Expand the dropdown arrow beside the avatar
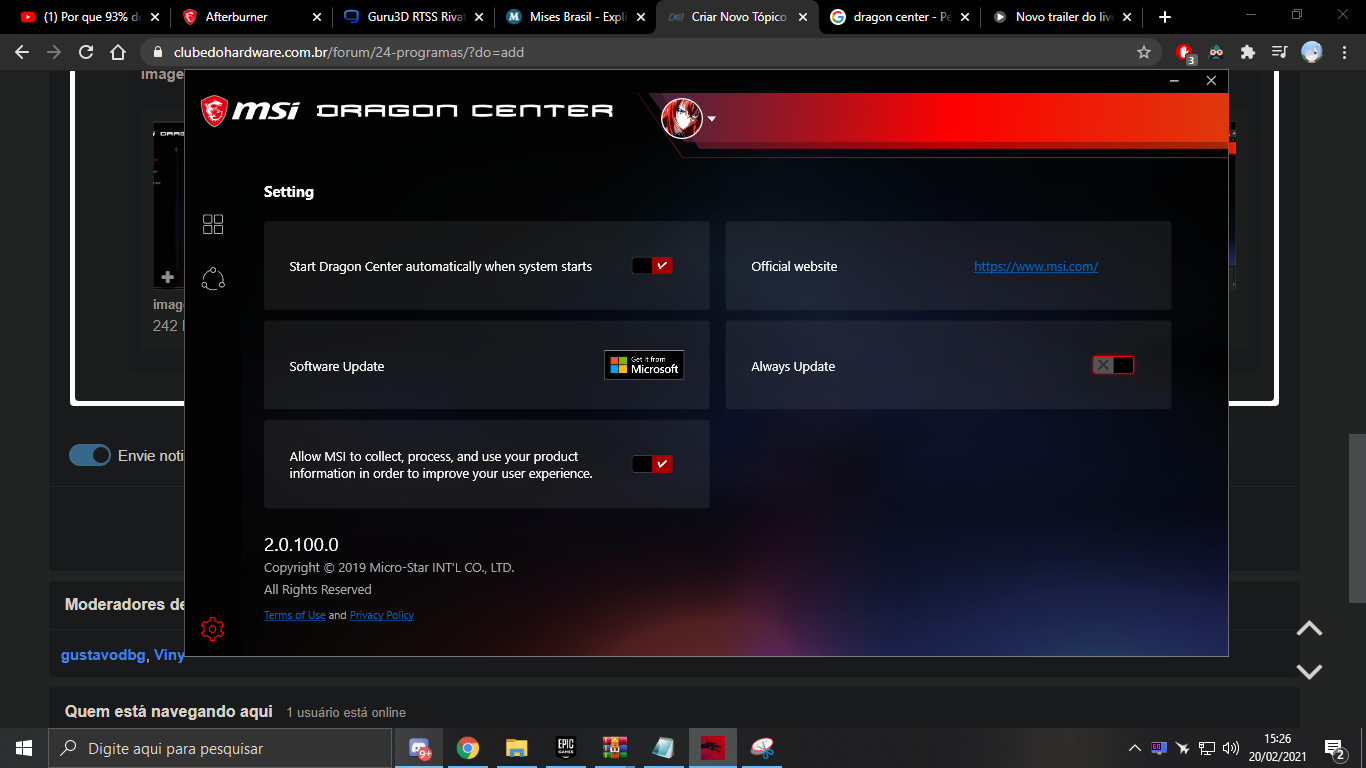The image size is (1366, 768). pyautogui.click(x=712, y=119)
